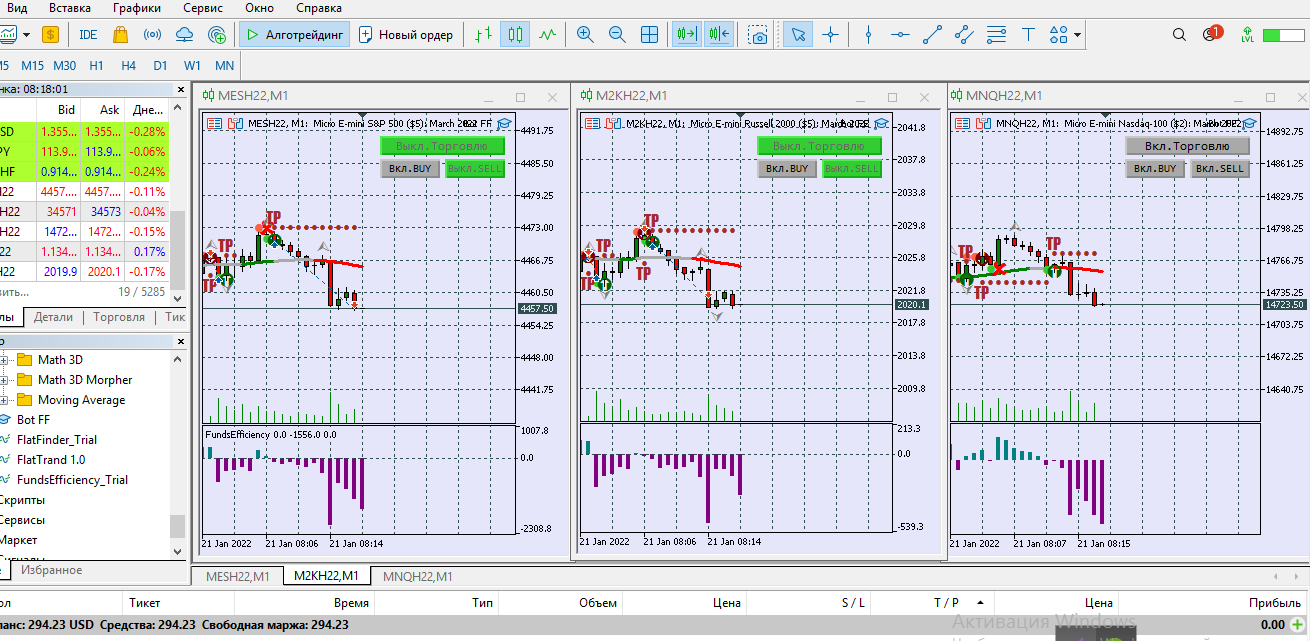This screenshot has width=1310, height=641.
Task: Open the MetaEditor IDE
Action: 88,35
